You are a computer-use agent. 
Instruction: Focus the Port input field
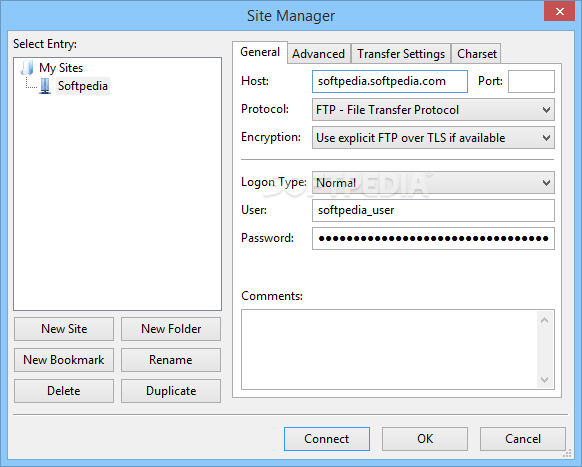coord(531,81)
